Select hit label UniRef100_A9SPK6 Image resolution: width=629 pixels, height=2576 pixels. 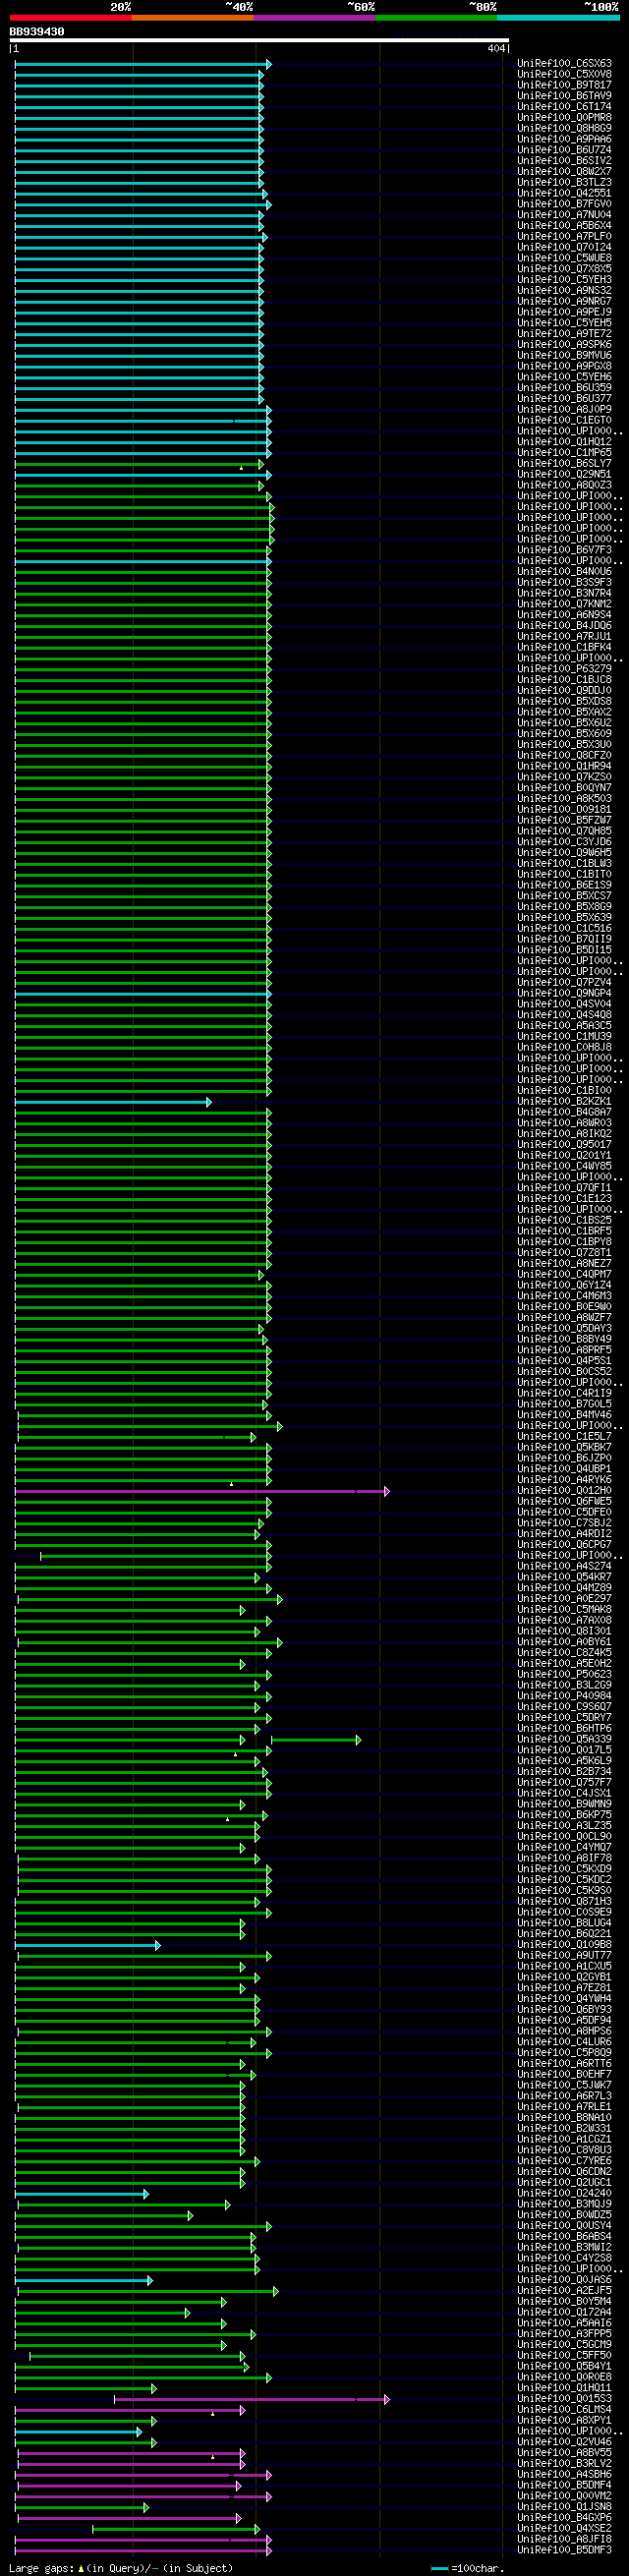pyautogui.click(x=564, y=345)
